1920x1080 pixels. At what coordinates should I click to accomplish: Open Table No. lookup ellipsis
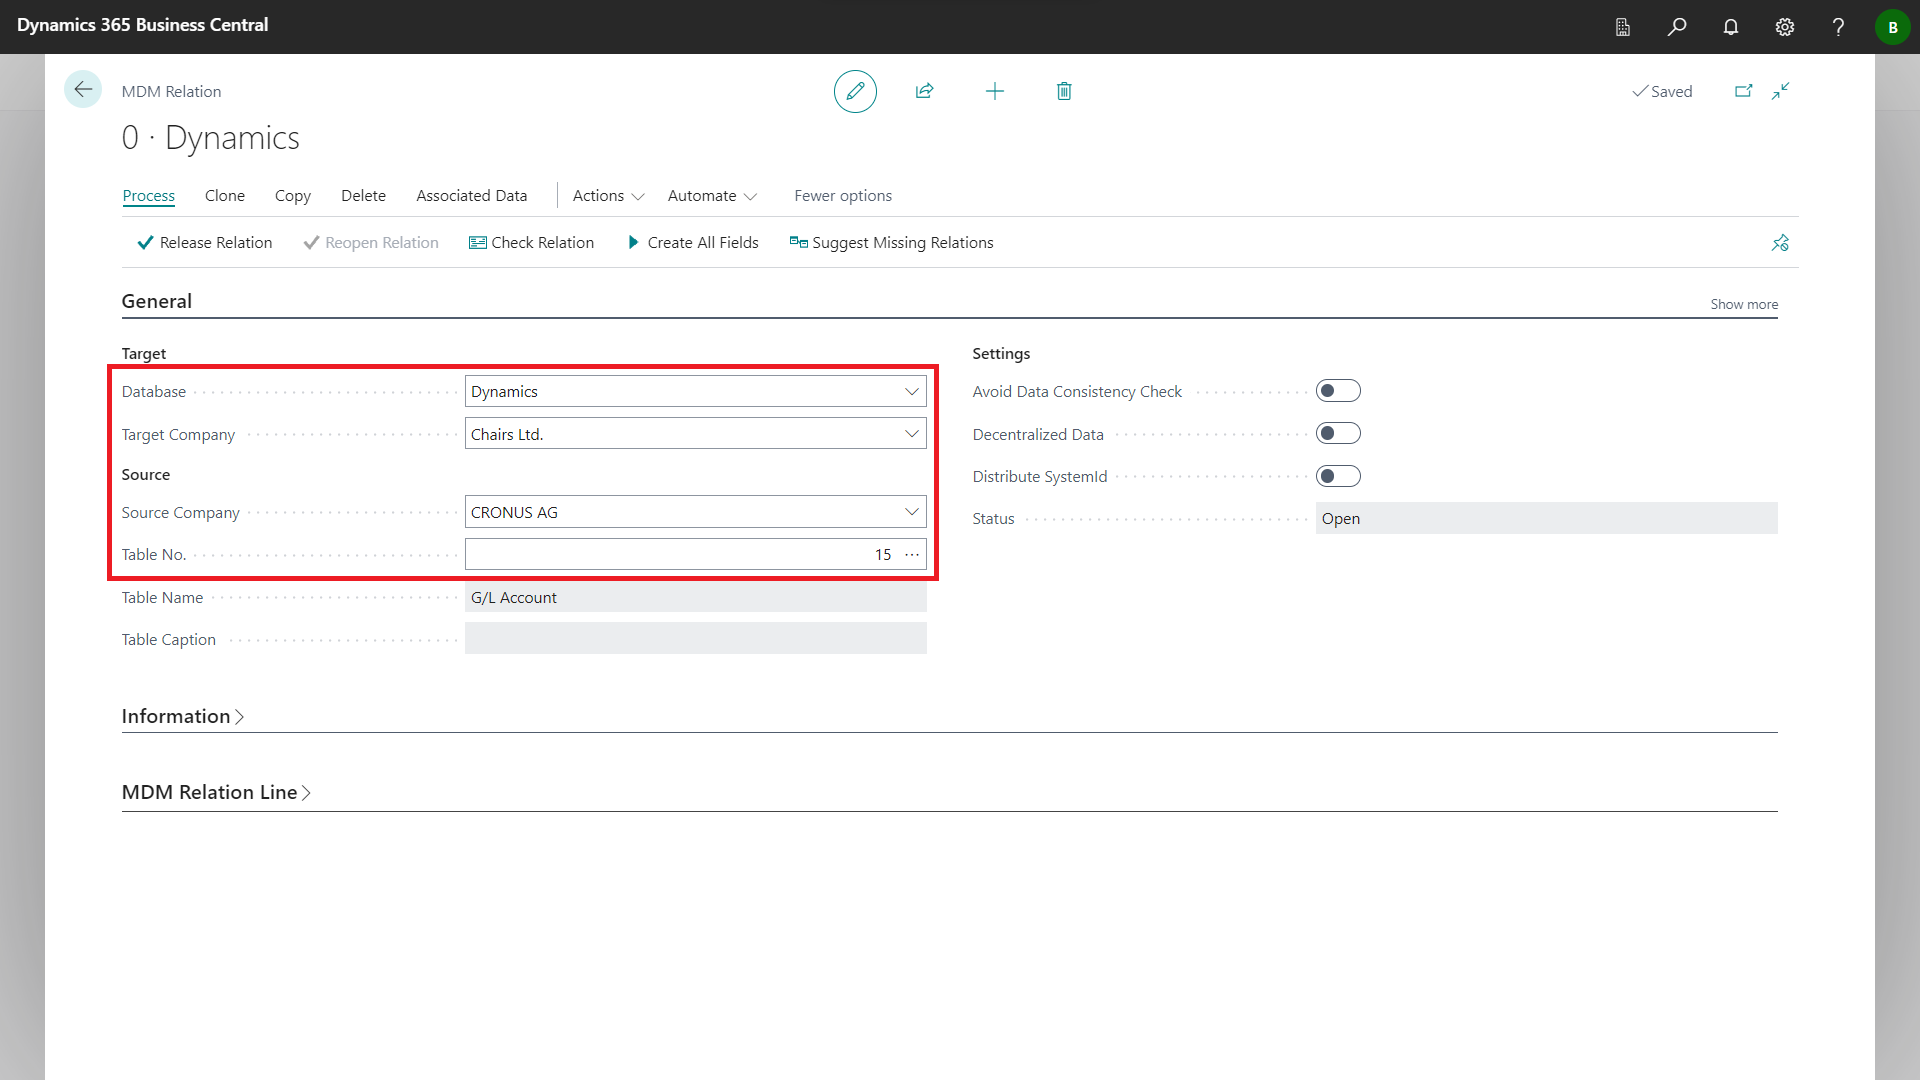click(912, 554)
